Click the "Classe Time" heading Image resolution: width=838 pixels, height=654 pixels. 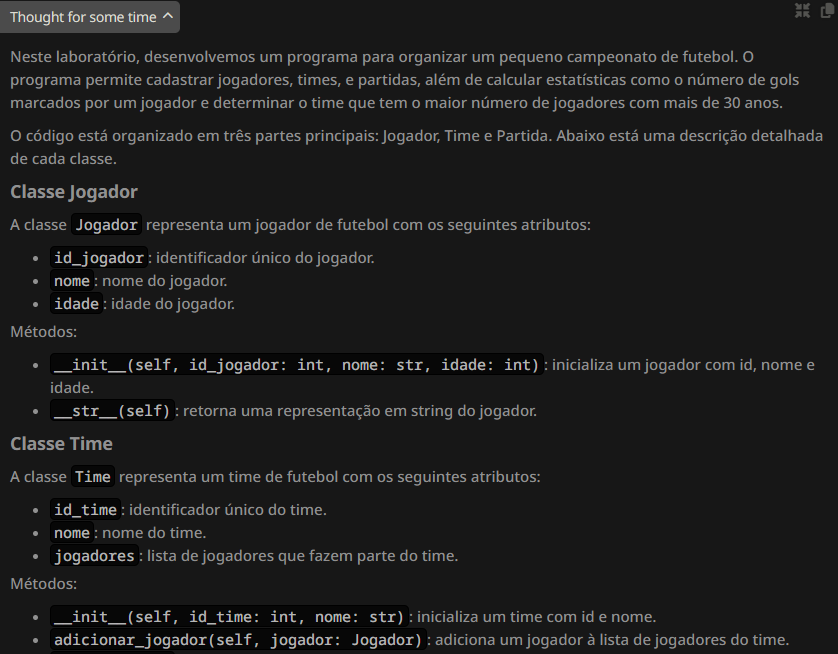[x=61, y=444]
